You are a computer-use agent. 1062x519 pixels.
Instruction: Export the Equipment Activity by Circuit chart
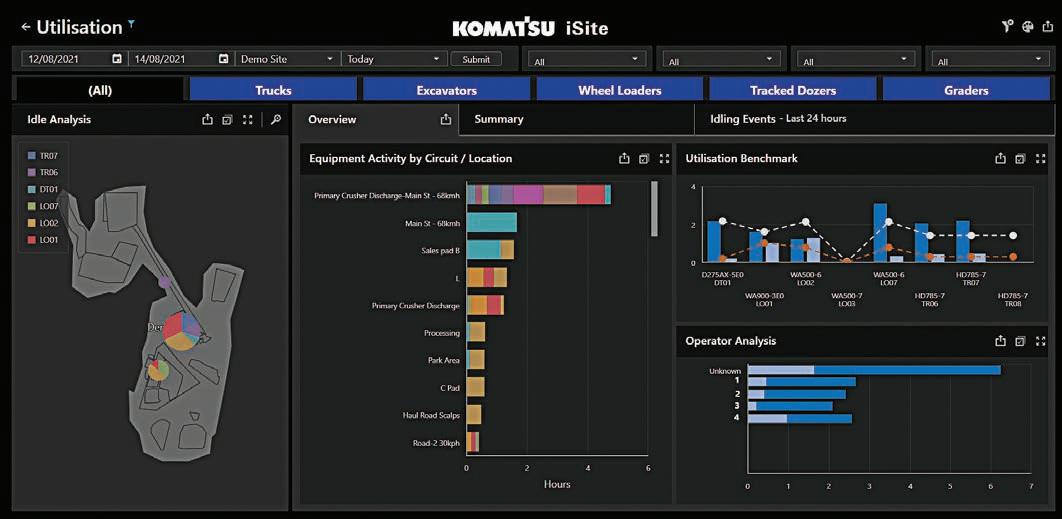(x=624, y=159)
